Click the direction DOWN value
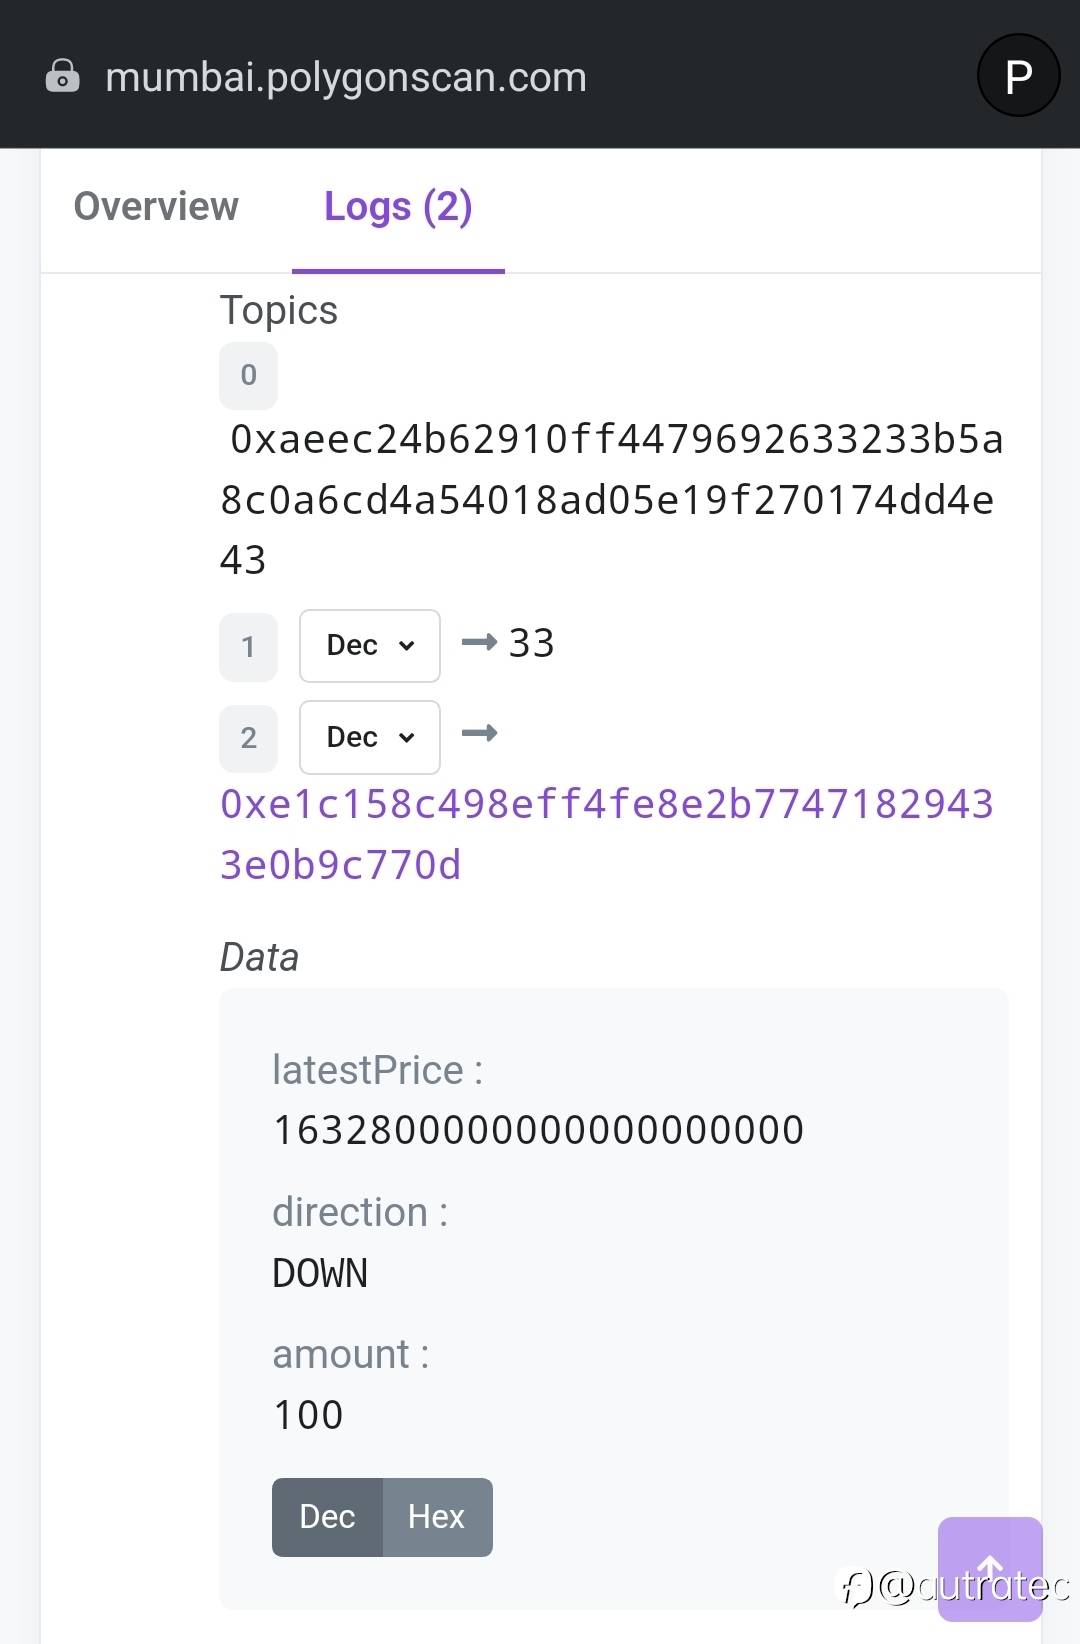The width and height of the screenshot is (1080, 1644). click(320, 1273)
